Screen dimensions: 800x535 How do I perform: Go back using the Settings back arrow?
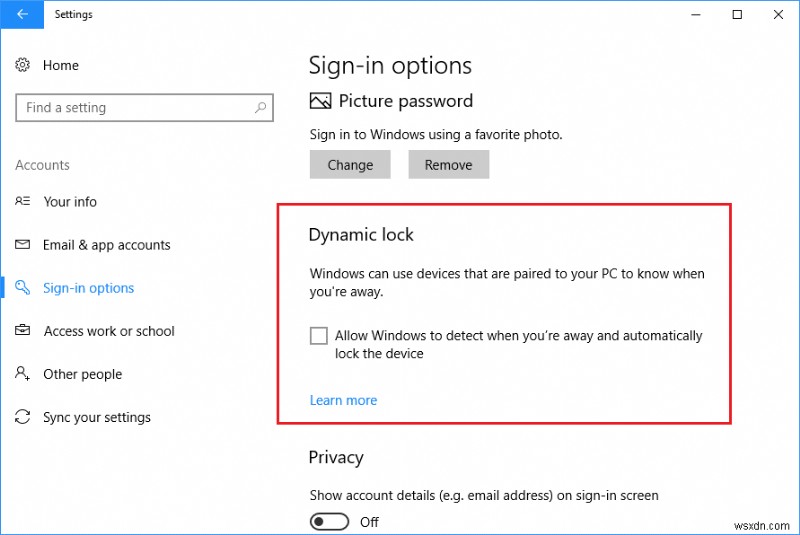(22, 14)
